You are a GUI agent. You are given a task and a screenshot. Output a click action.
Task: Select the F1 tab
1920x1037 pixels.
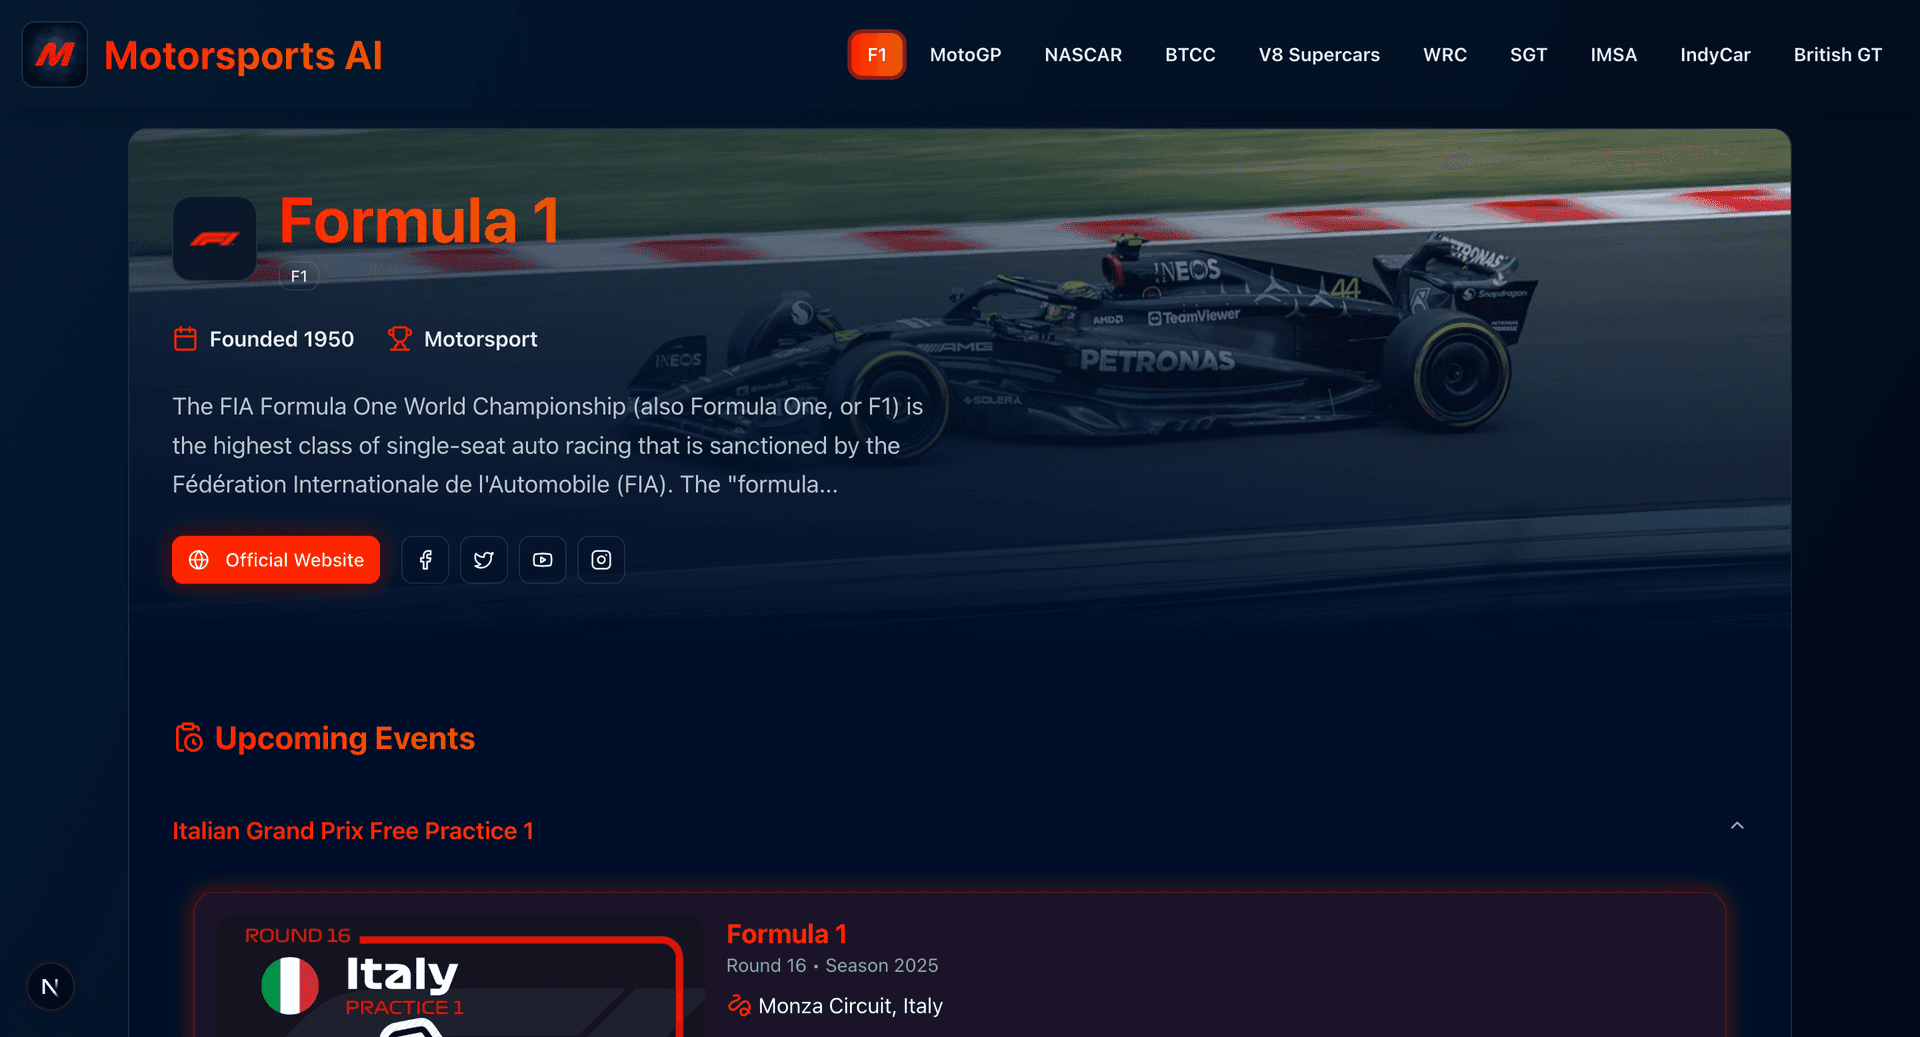tap(877, 55)
